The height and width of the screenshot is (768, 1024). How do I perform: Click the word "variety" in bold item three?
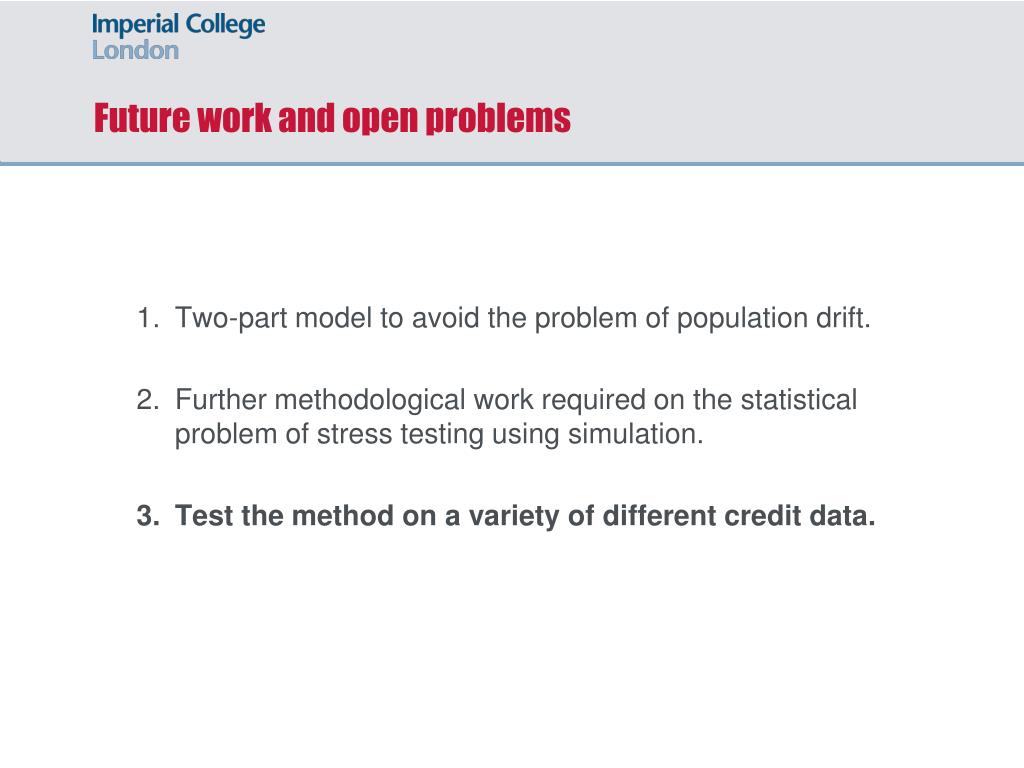pos(493,516)
